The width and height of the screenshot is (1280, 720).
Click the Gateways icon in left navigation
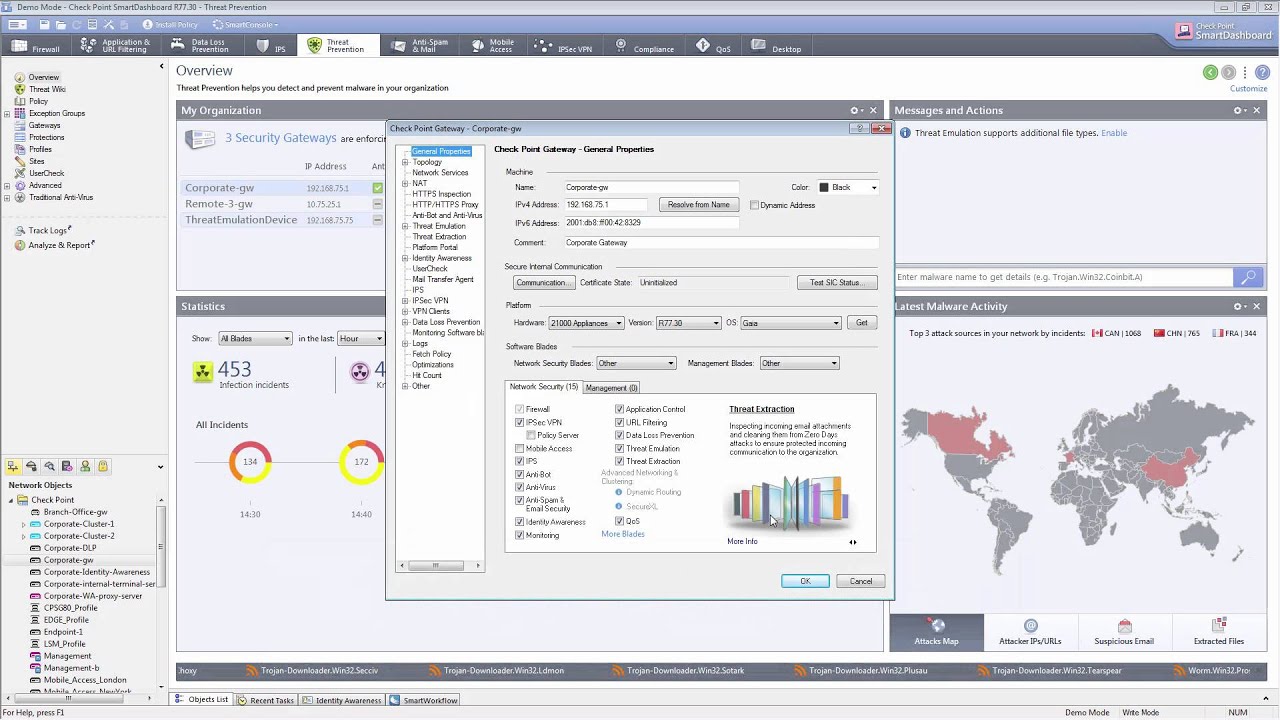pos(19,125)
